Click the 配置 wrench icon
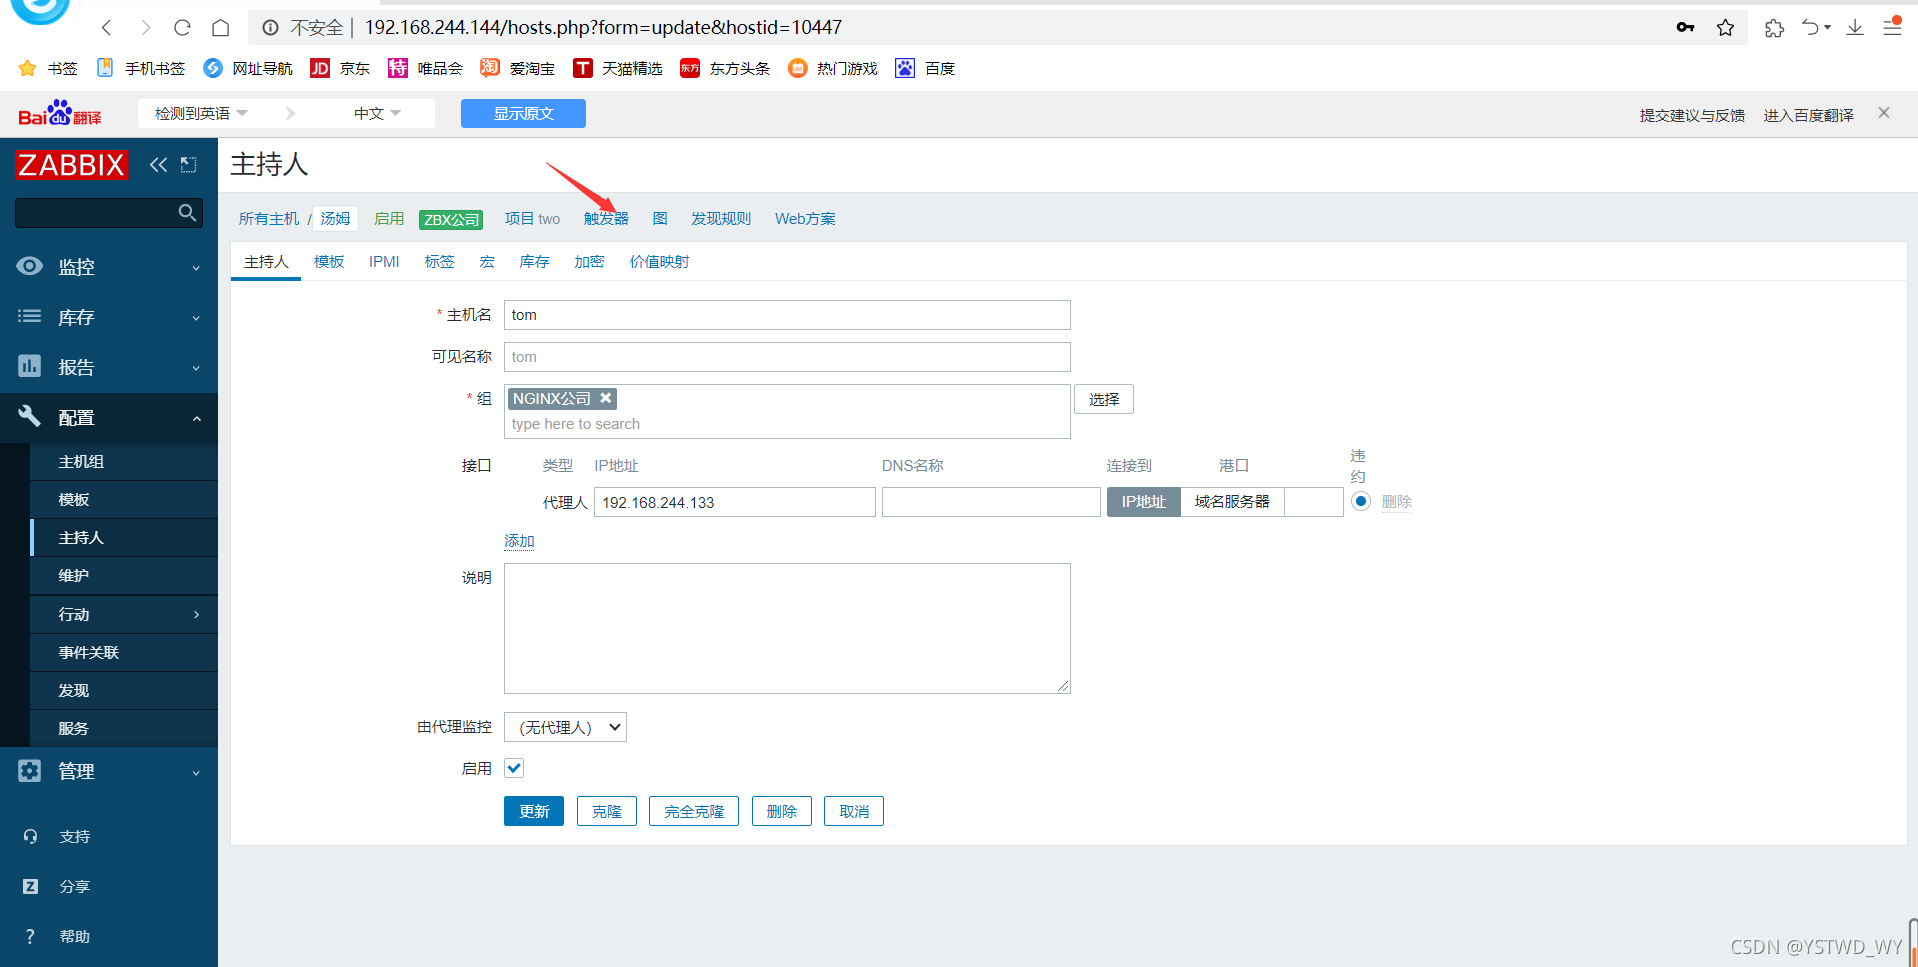 [30, 416]
